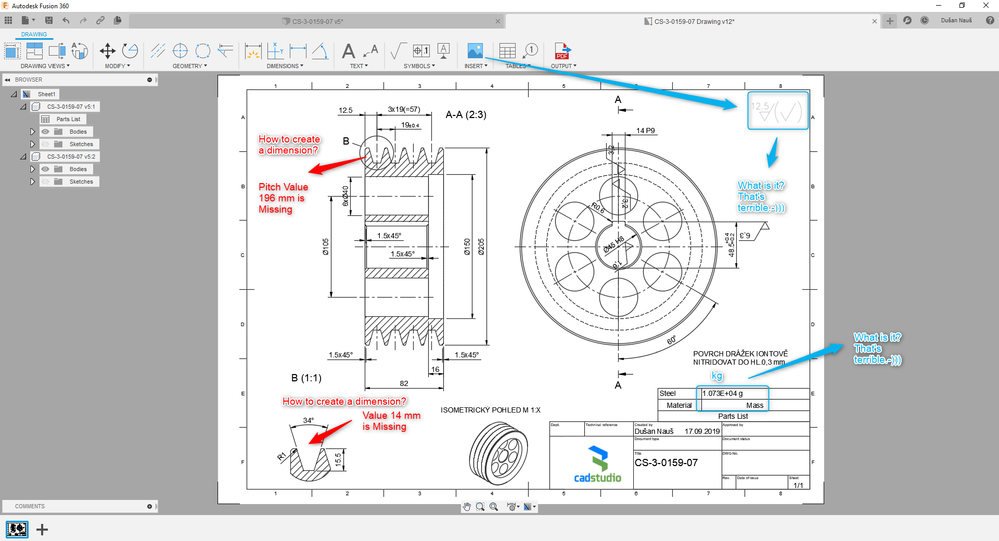
Task: Toggle Bodies visibility under CS-3-0159-07 v5:1
Action: (45, 132)
